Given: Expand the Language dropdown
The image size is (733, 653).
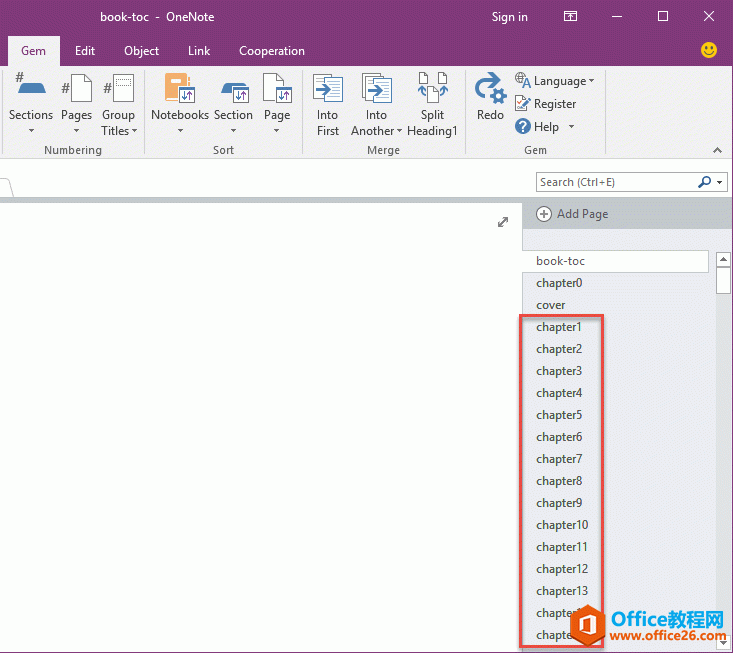Looking at the screenshot, I should [x=556, y=81].
